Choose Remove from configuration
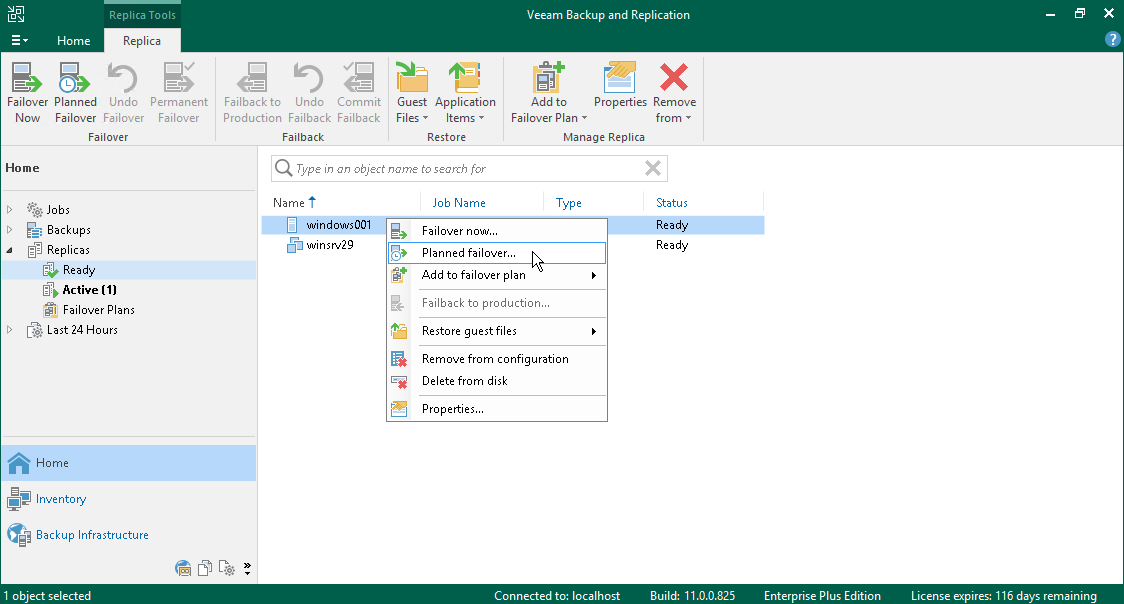This screenshot has height=604, width=1124. tap(497, 359)
